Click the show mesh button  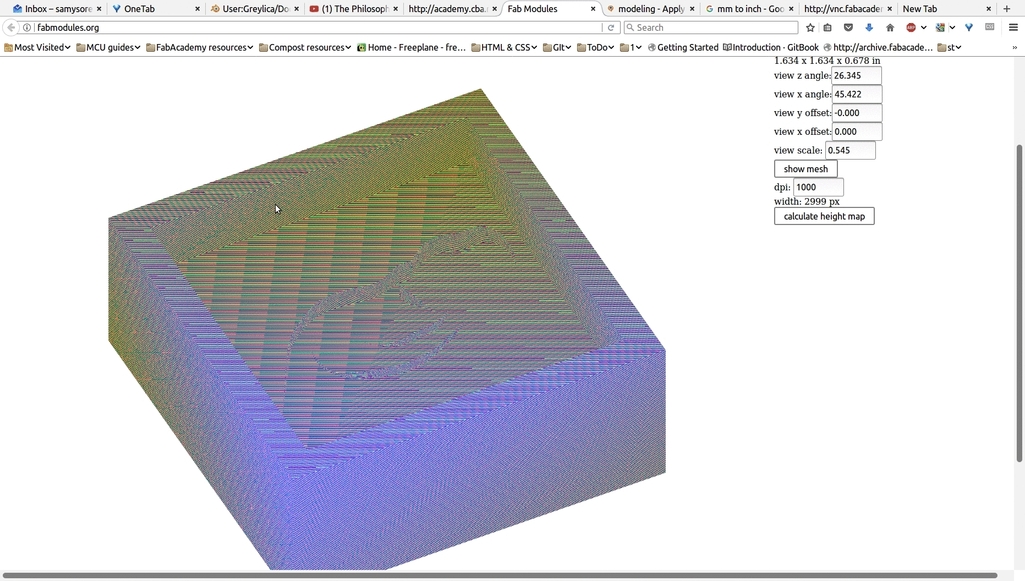click(x=805, y=169)
